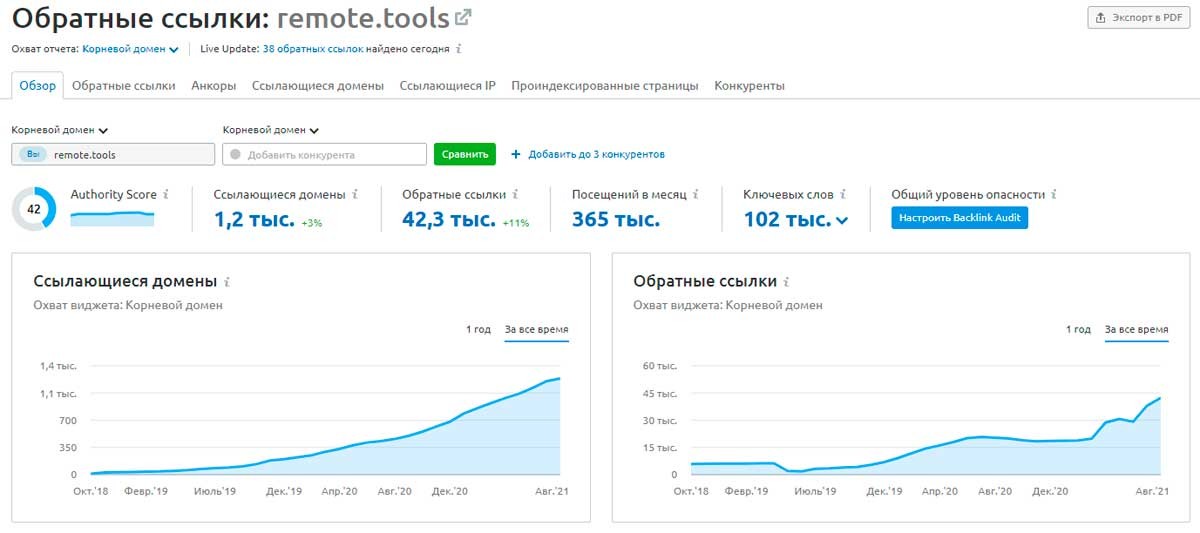This screenshot has width=1200, height=533.
Task: Show info icon on Обратные ссылки chart title
Action: point(787,282)
